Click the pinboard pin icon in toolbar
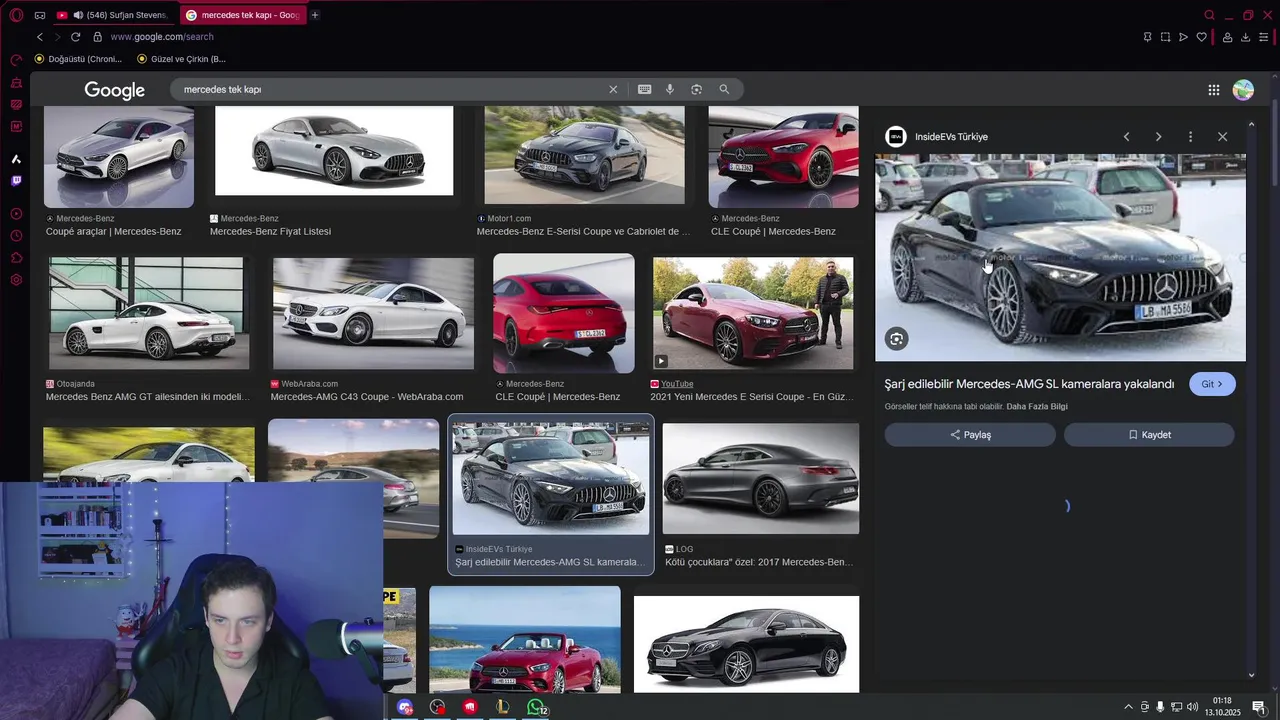 tap(1147, 37)
